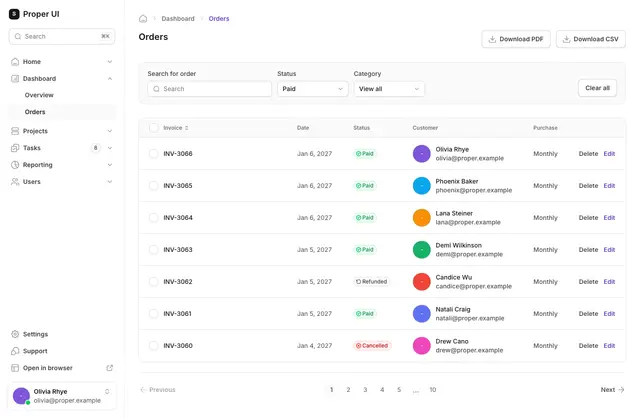The width and height of the screenshot is (640, 419).
Task: Click the Proper UI logo icon
Action: click(14, 14)
